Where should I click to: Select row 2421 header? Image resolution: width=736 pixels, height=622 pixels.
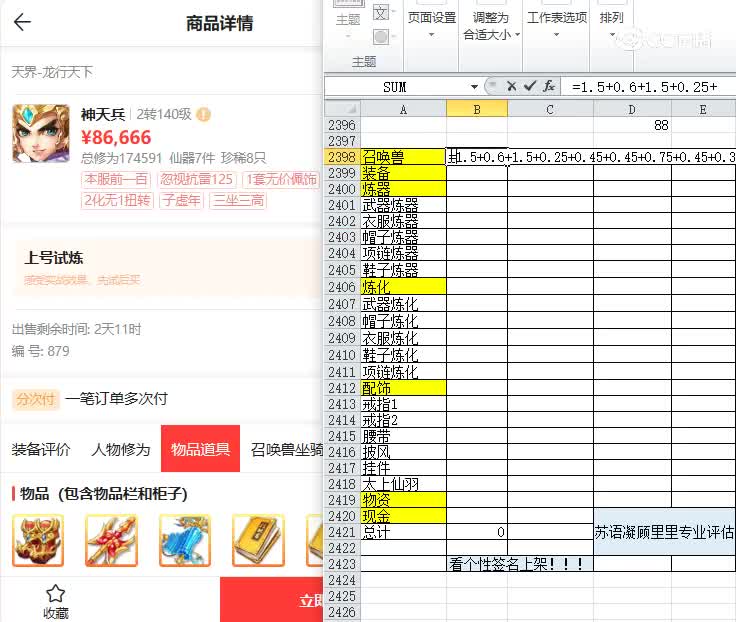(342, 532)
